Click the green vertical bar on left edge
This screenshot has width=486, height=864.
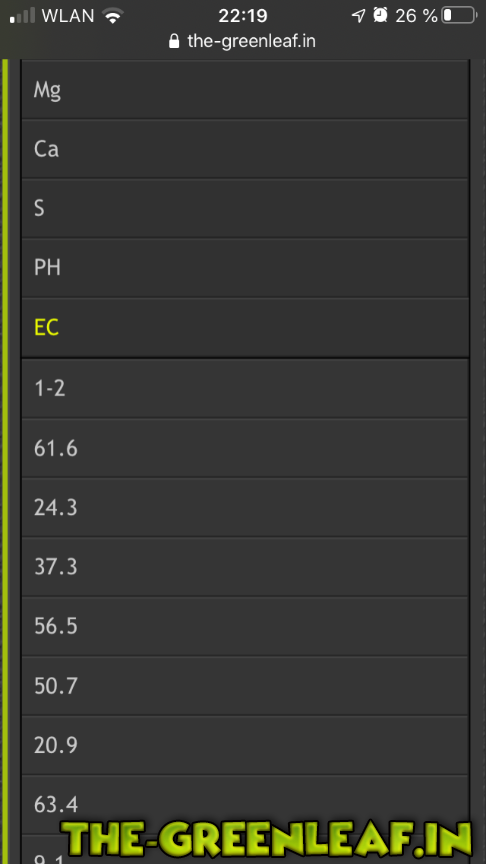(x=6, y=462)
